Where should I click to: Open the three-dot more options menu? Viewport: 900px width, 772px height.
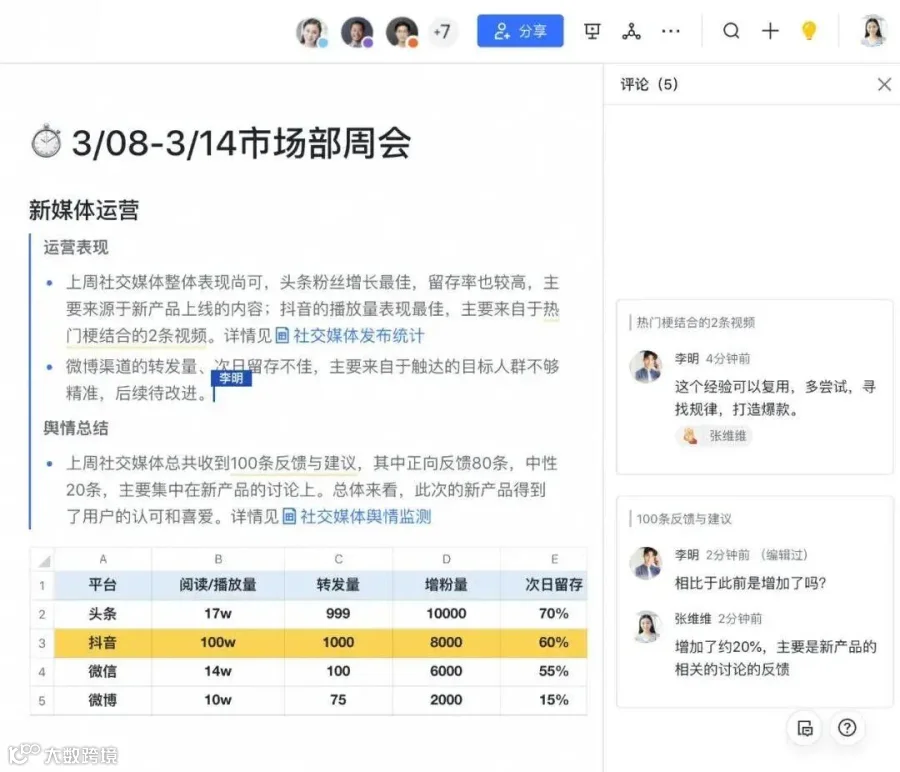point(670,31)
